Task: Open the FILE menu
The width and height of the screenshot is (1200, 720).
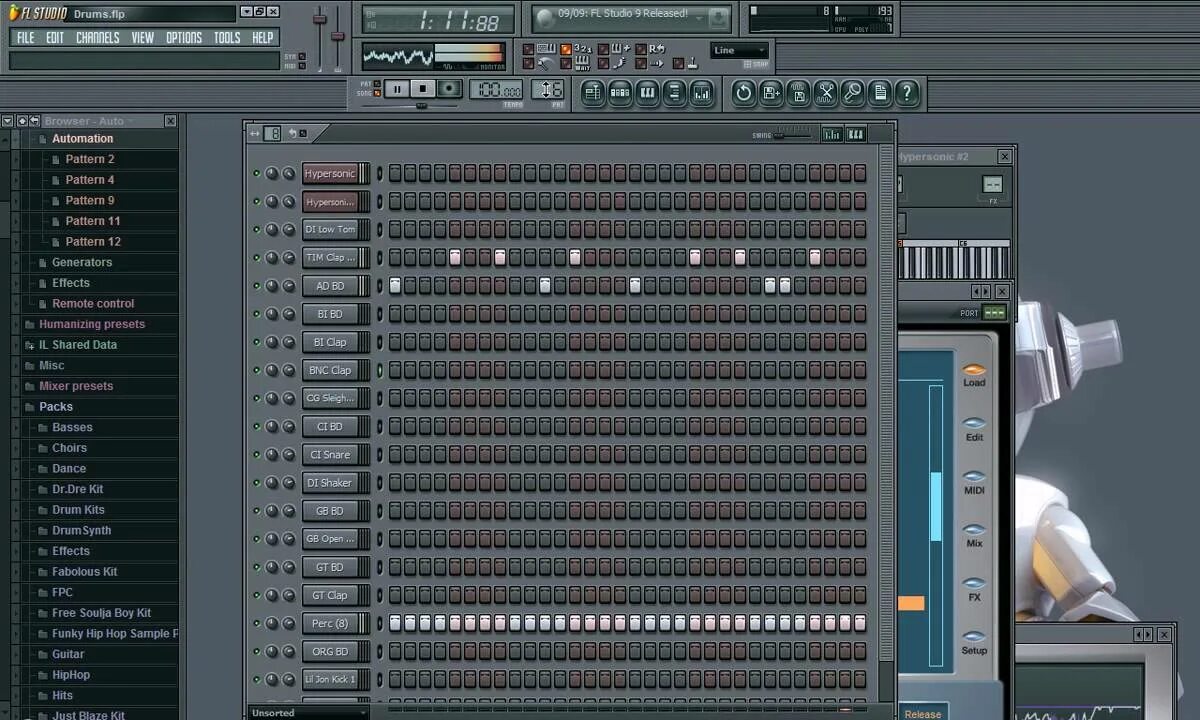Action: coord(25,38)
